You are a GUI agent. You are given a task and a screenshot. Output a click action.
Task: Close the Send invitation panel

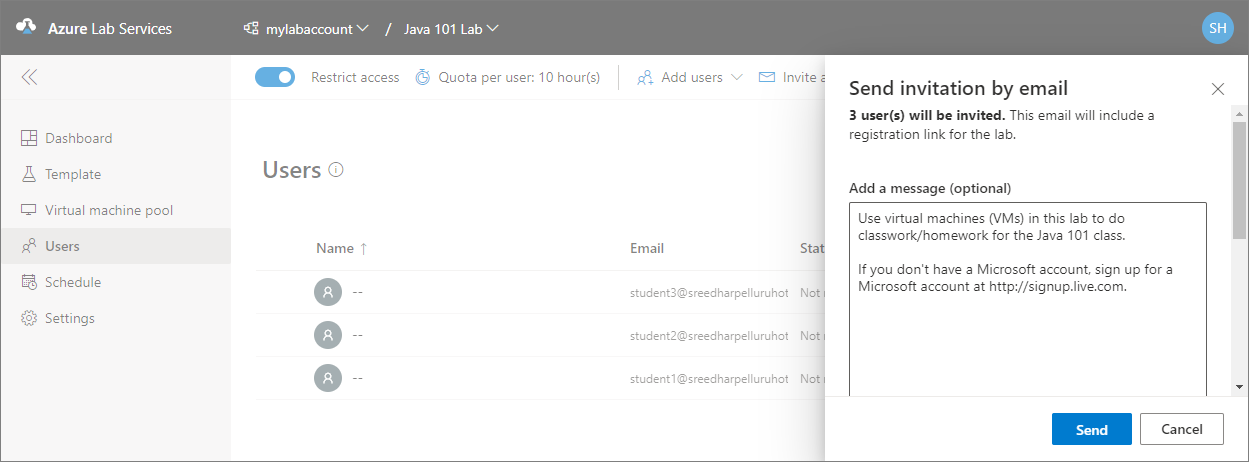1217,89
